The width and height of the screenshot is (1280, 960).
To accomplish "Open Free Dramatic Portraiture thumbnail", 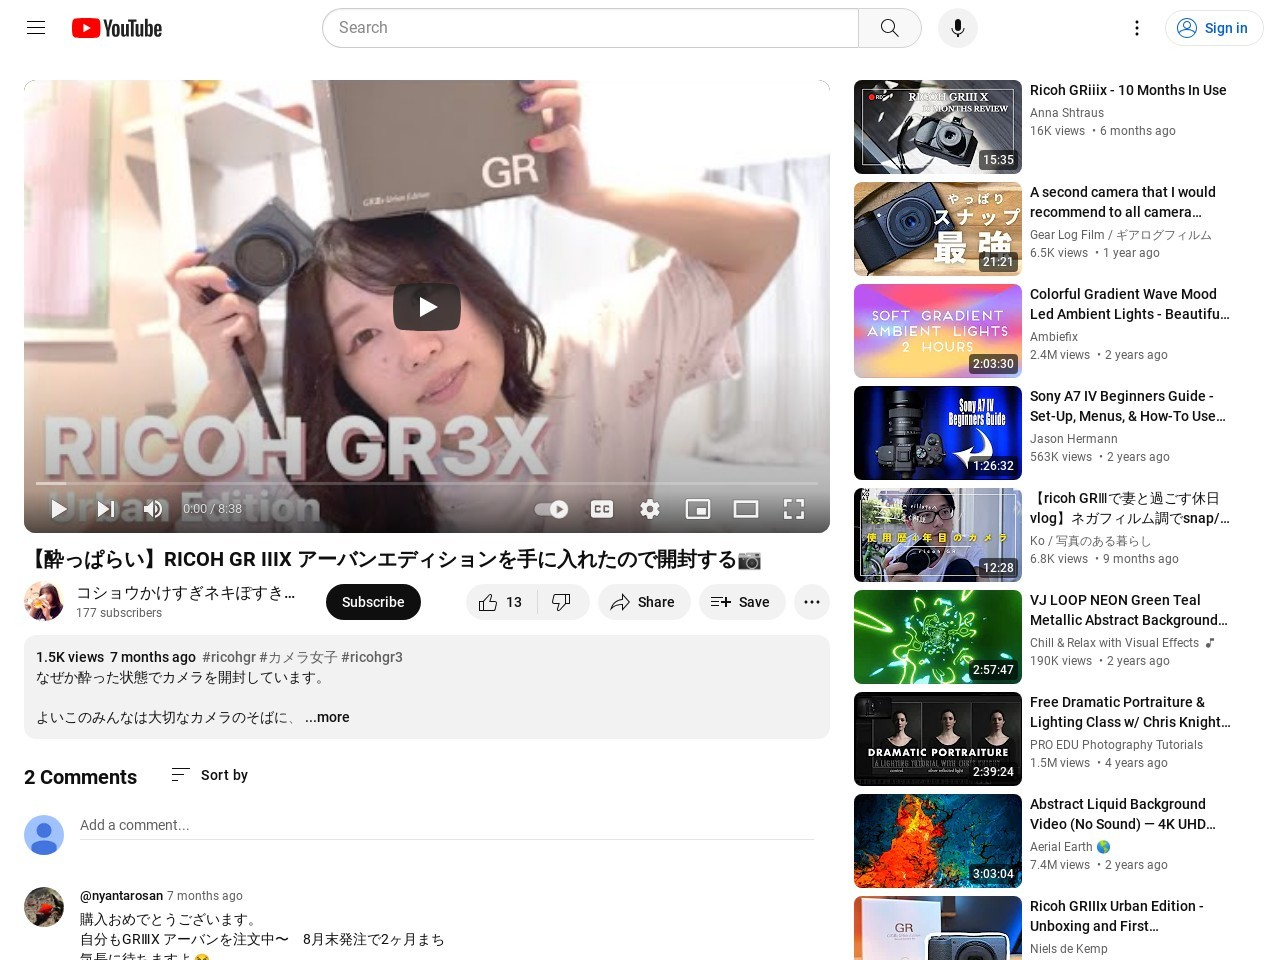I will click(x=938, y=739).
